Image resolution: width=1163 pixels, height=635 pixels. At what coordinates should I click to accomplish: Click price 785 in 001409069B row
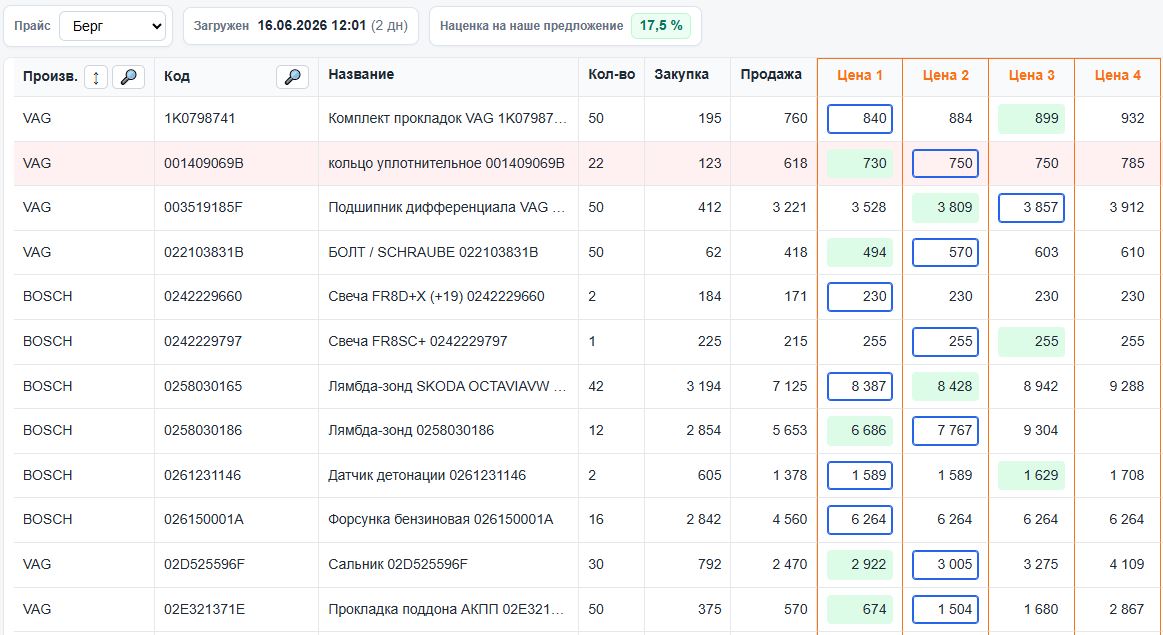point(1133,163)
